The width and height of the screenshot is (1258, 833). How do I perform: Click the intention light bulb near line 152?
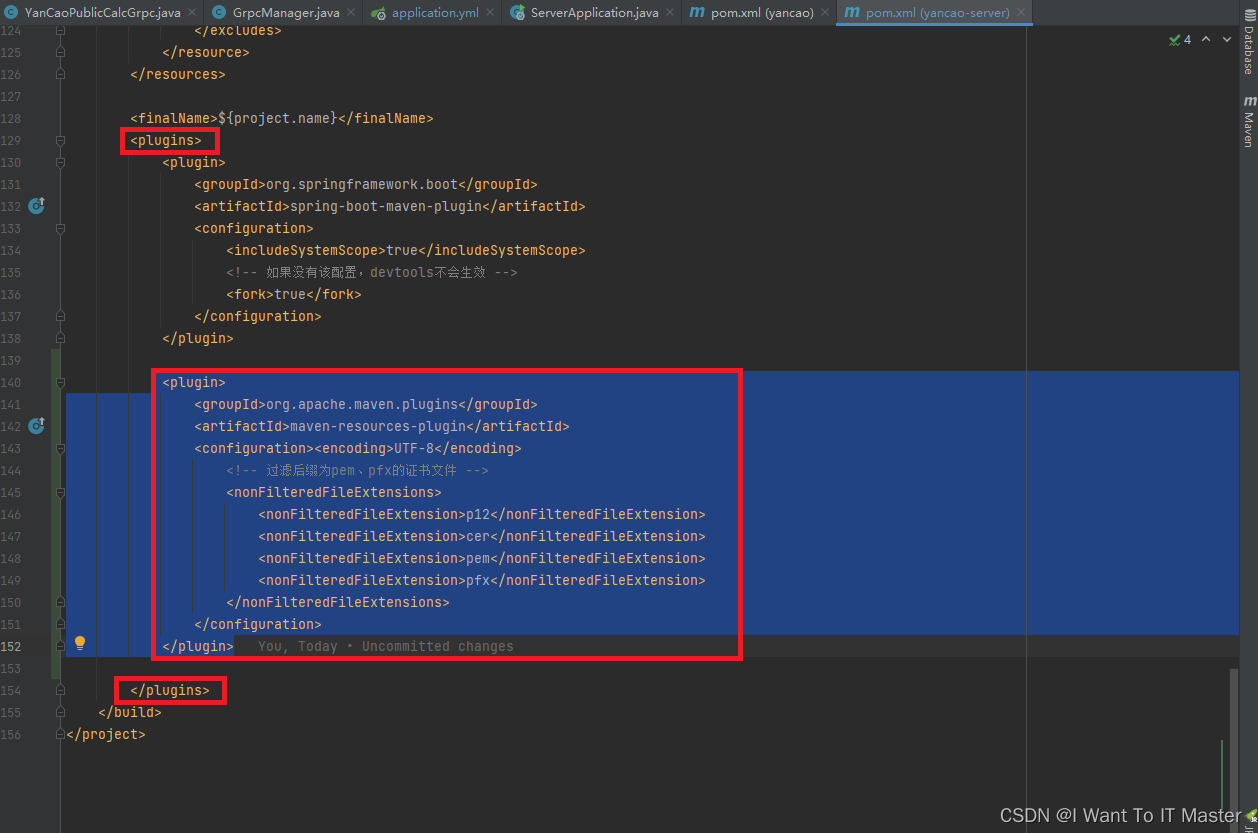[80, 642]
